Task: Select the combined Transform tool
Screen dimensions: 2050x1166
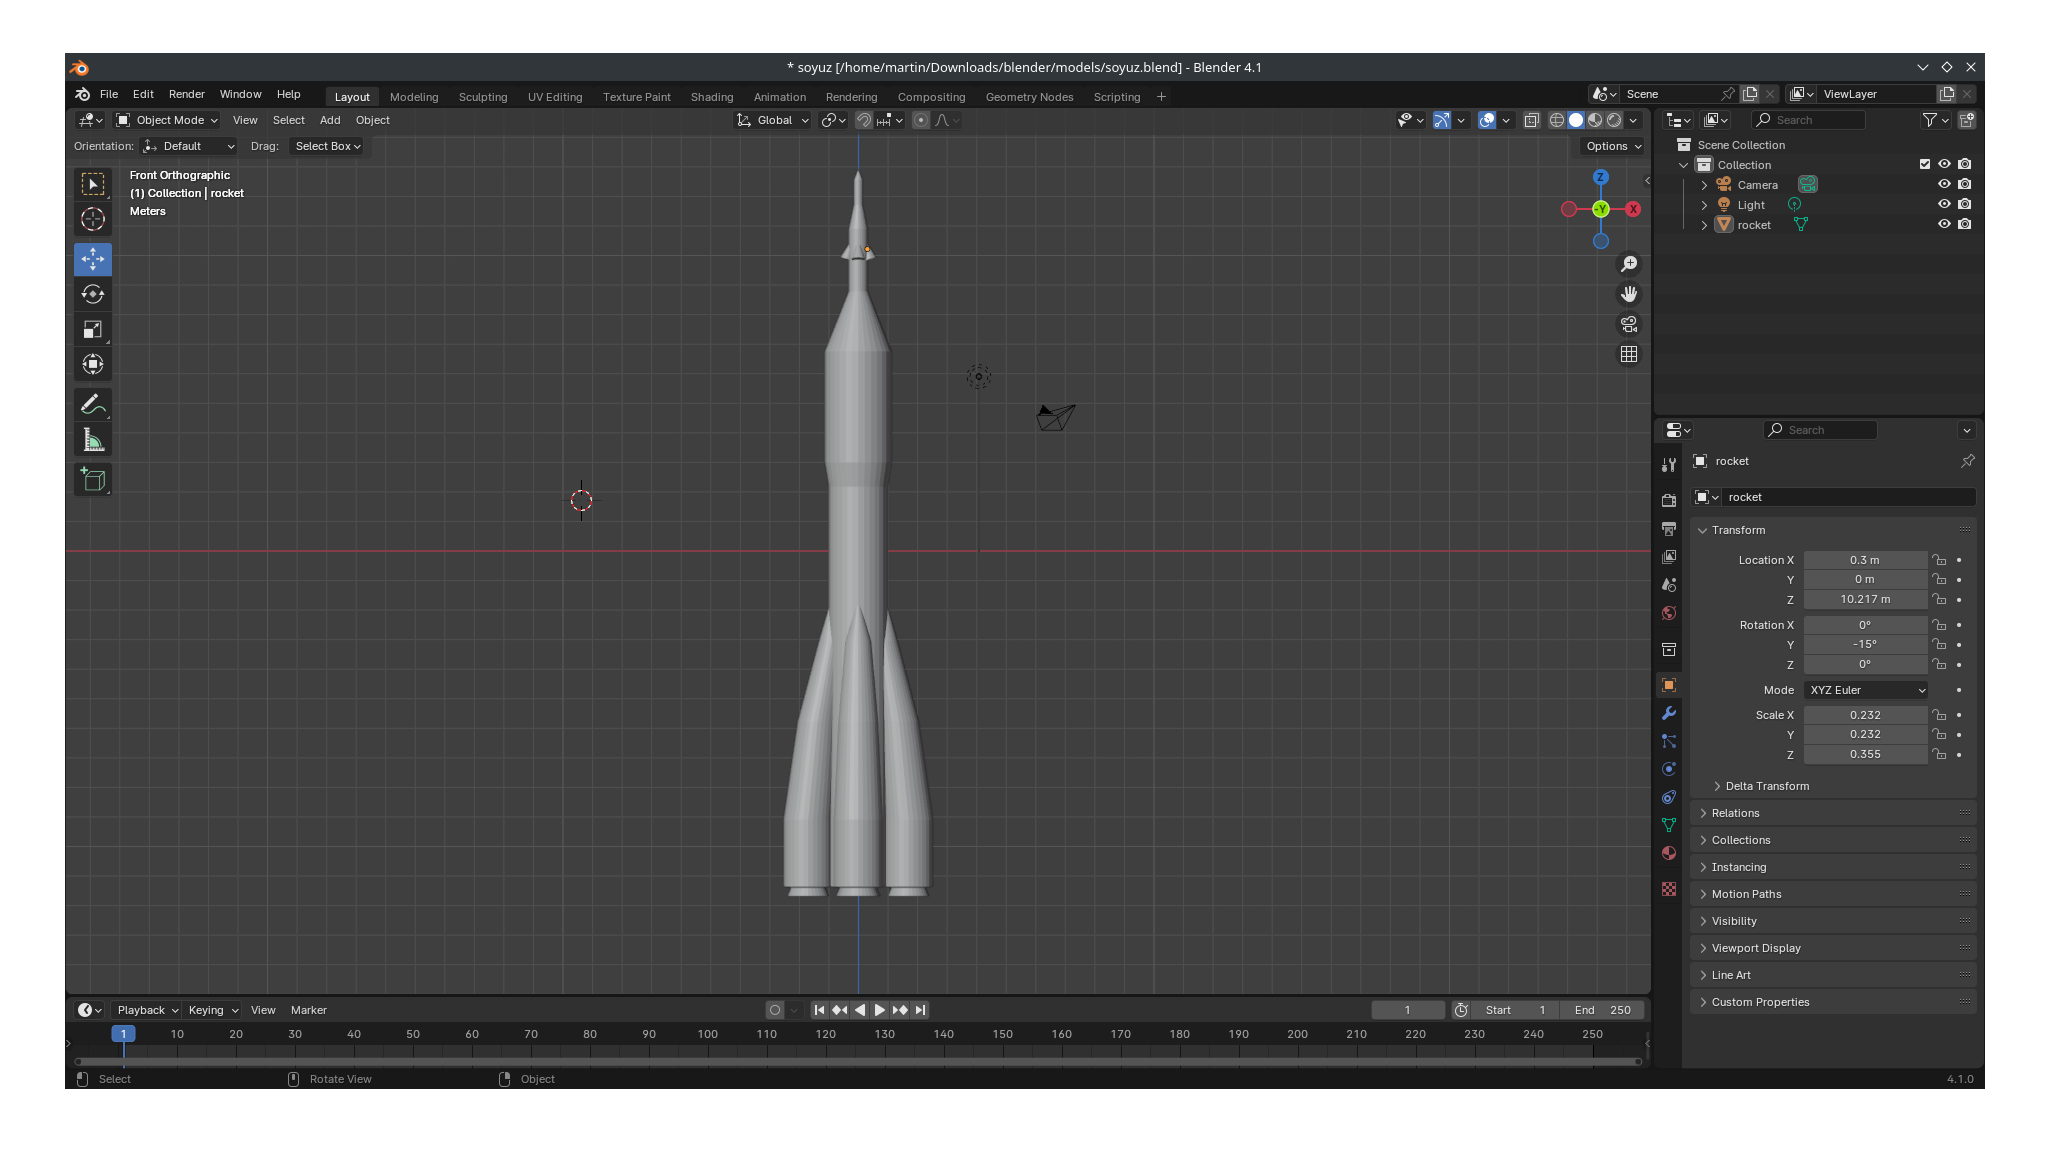Action: [93, 364]
